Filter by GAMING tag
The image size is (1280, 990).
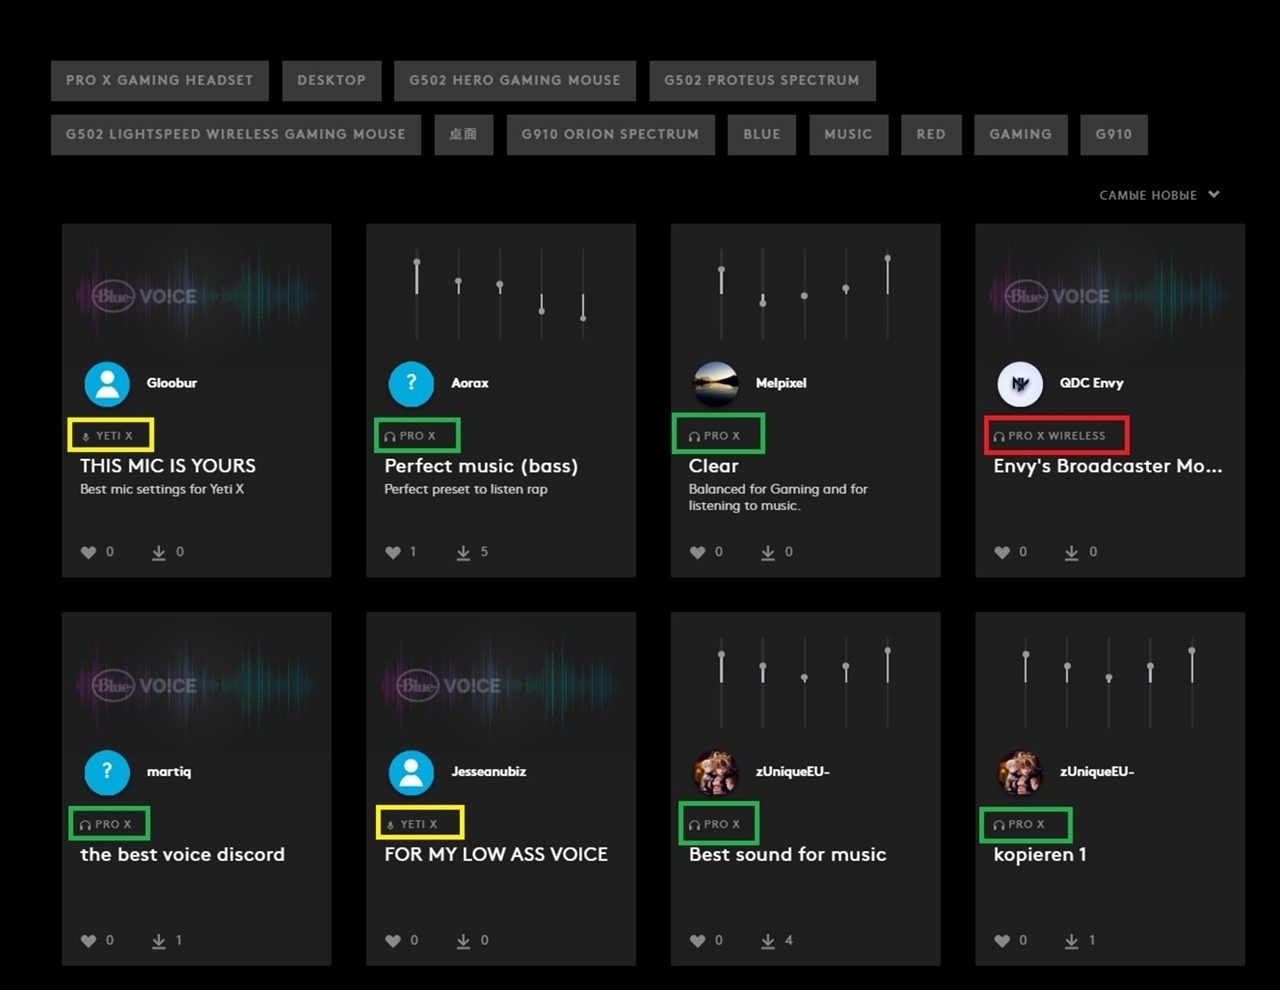click(1021, 134)
